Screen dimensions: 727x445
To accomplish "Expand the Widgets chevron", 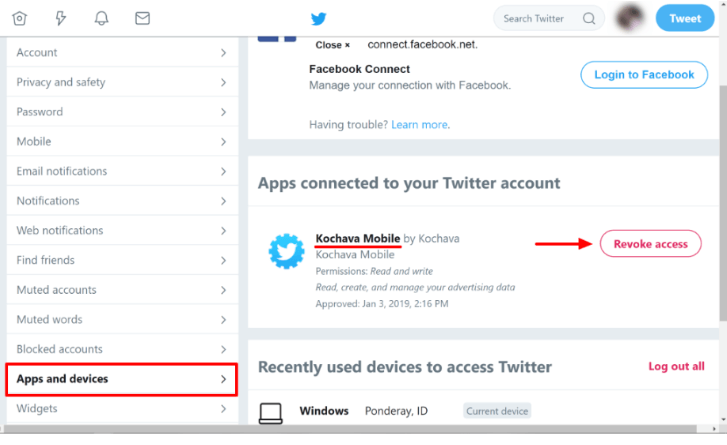I will pyautogui.click(x=223, y=409).
